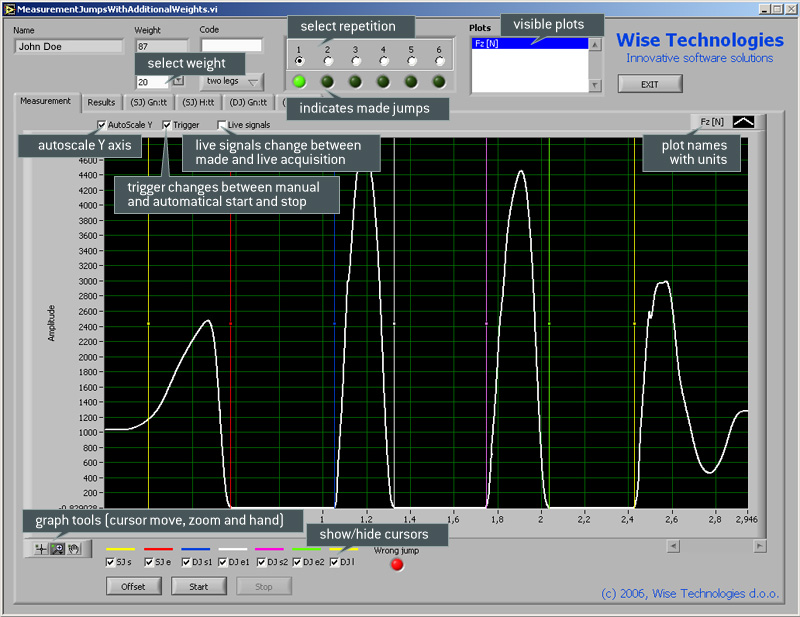This screenshot has width=800, height=617.
Task: Toggle the Trigger checkbox
Action: coord(167,125)
